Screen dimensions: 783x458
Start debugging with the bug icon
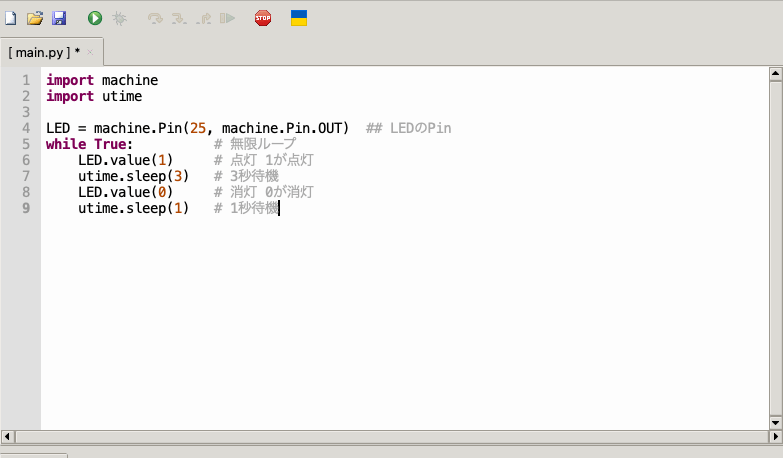(119, 18)
